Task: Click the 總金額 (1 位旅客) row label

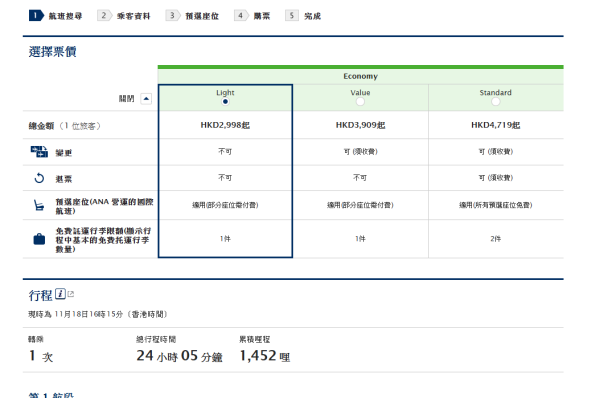Action: (x=64, y=126)
